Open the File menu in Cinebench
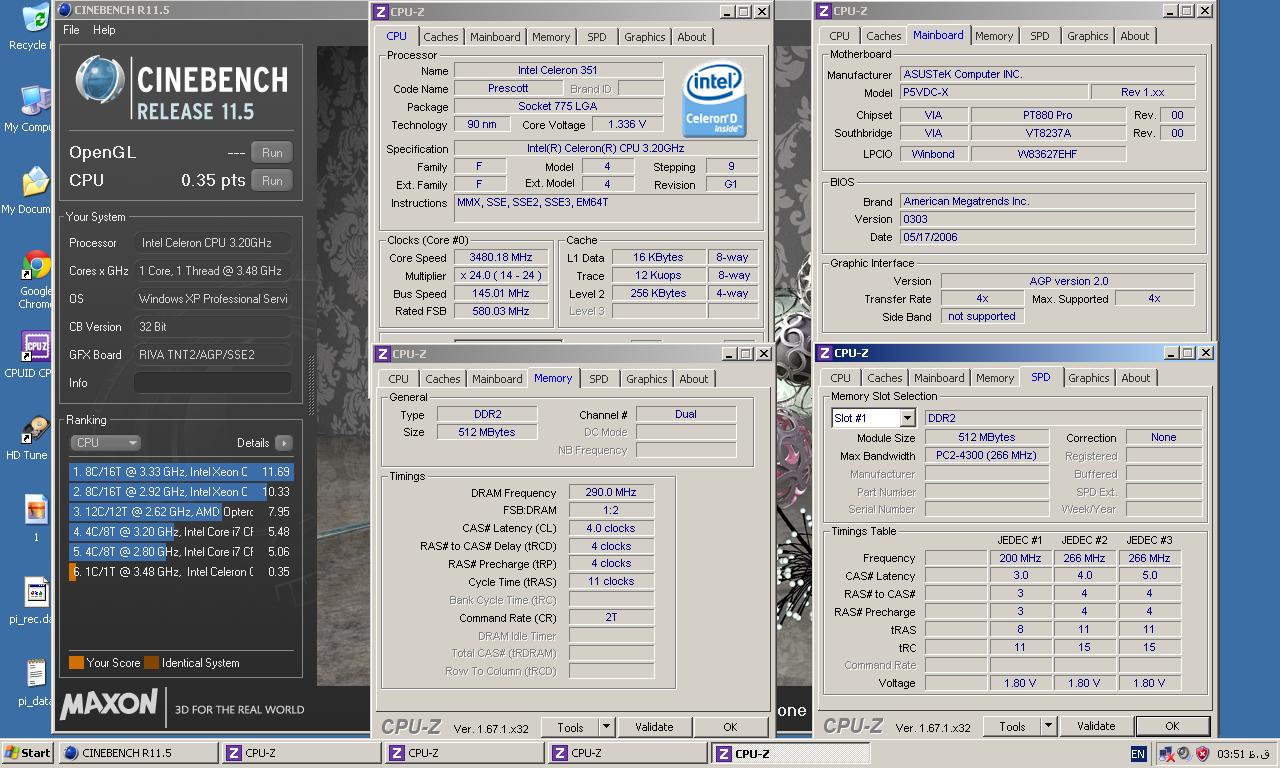This screenshot has height=768, width=1280. [x=71, y=30]
